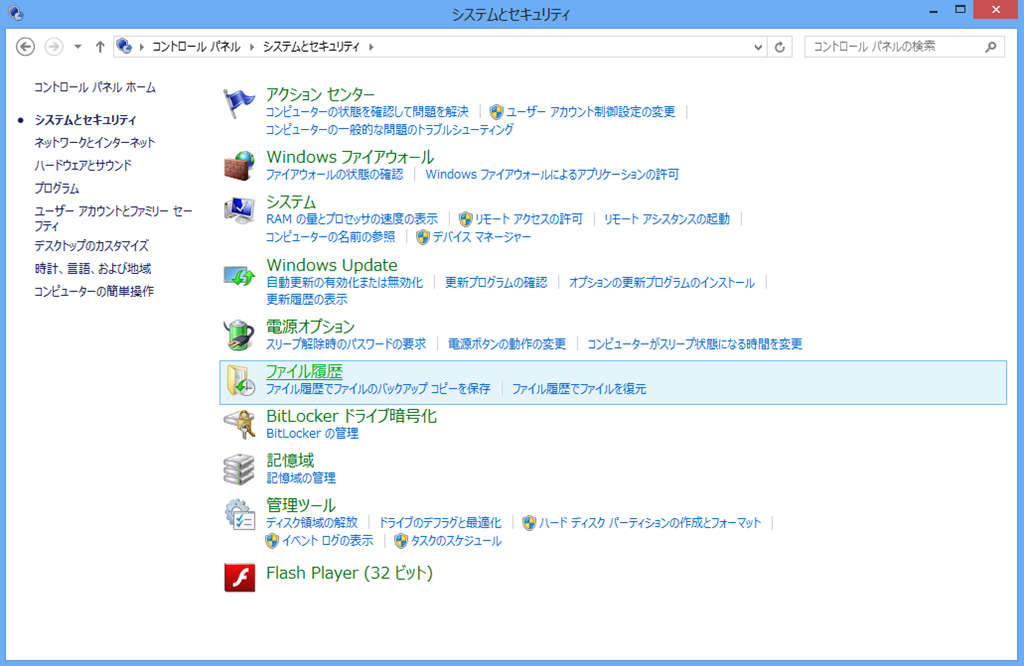This screenshot has height=666, width=1024.
Task: Expand the chevron after システムとセキュリティ in the address bar
Action: [x=372, y=47]
